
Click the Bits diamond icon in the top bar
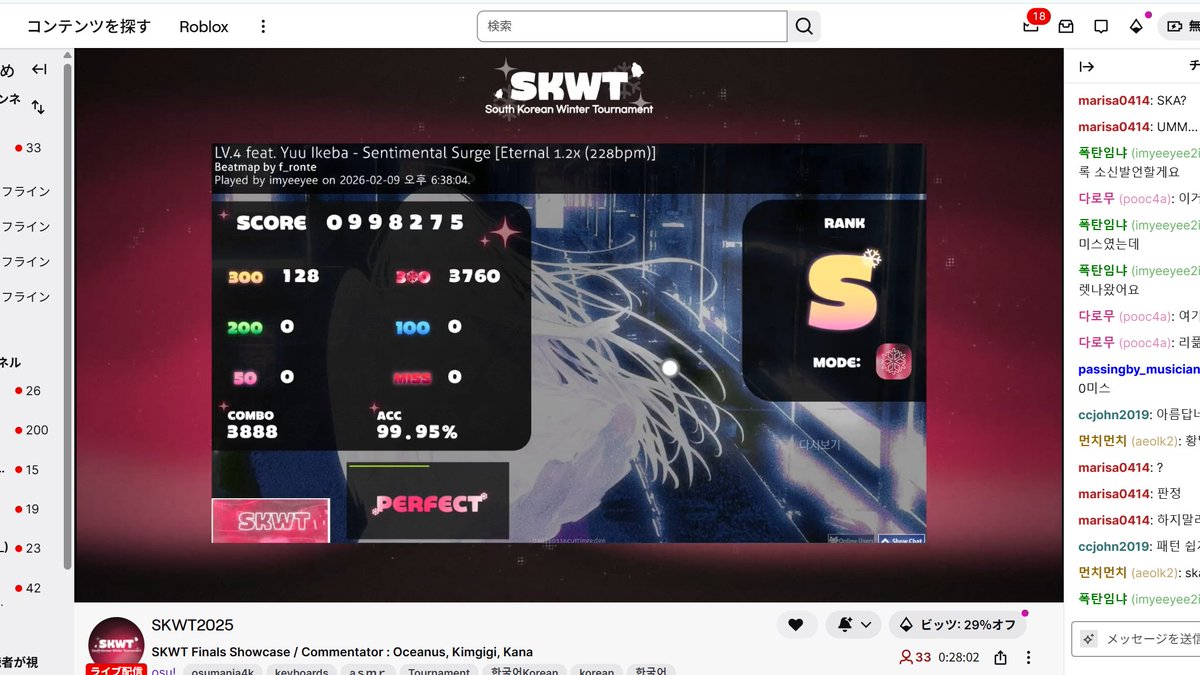point(1136,27)
